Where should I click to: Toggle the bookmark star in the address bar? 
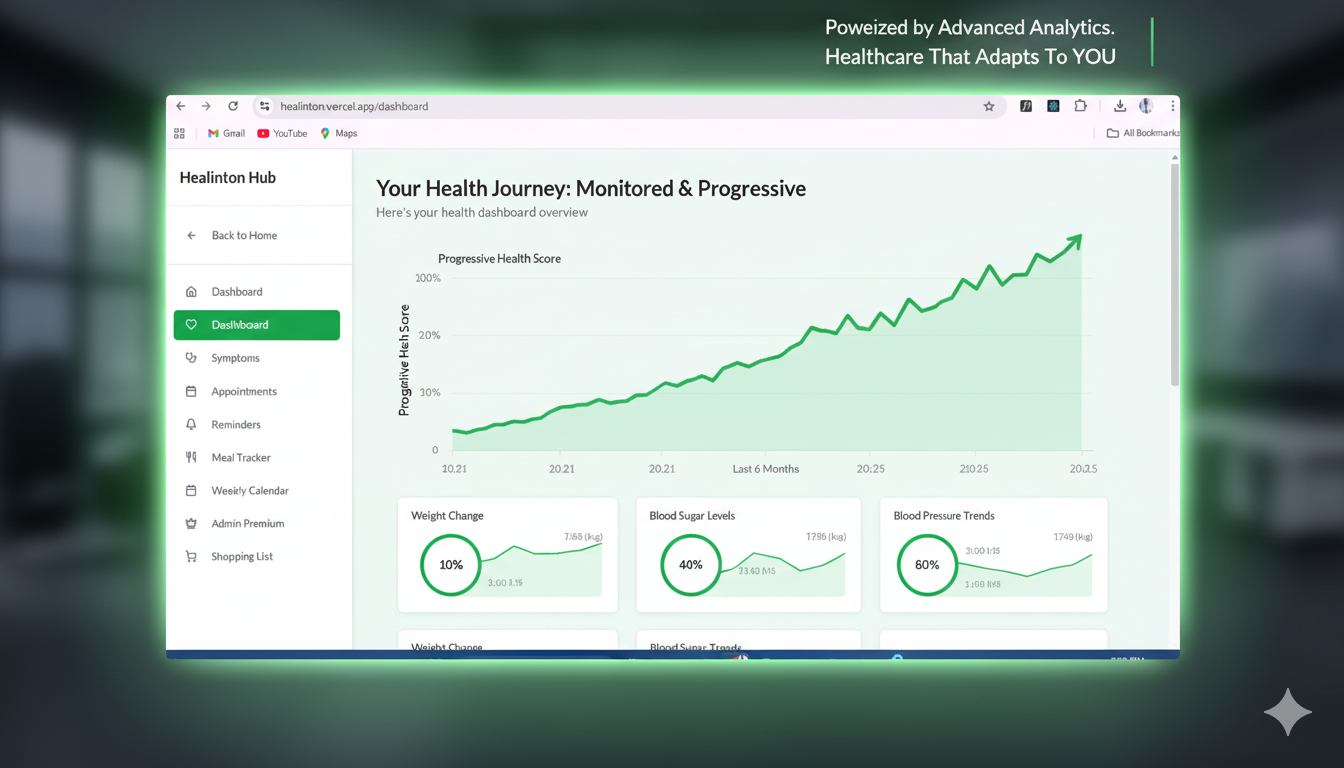[988, 106]
